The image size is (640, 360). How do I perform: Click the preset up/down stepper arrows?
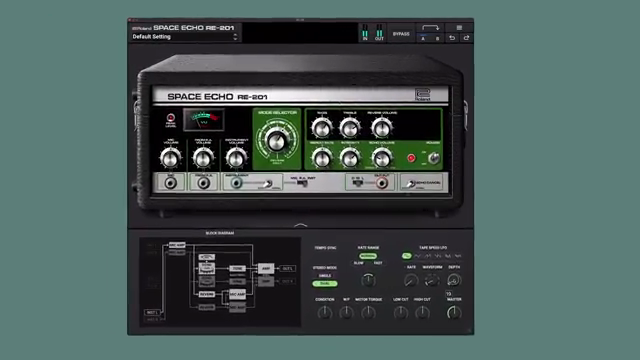coord(235,37)
